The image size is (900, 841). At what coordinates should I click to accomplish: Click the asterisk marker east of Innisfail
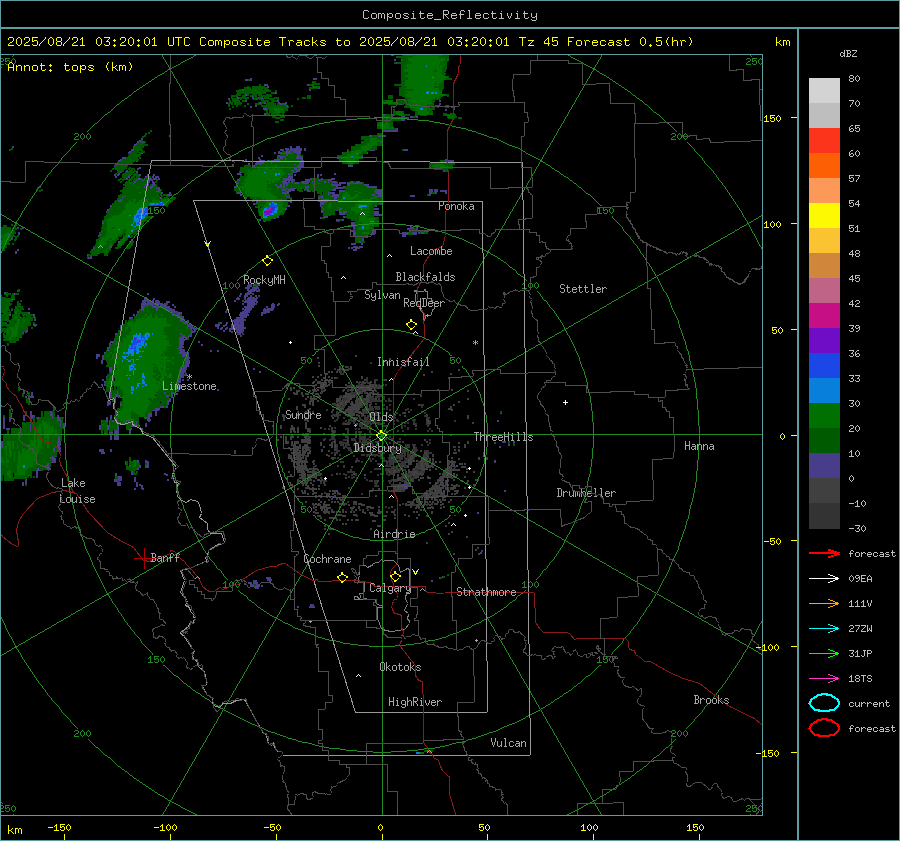point(475,343)
